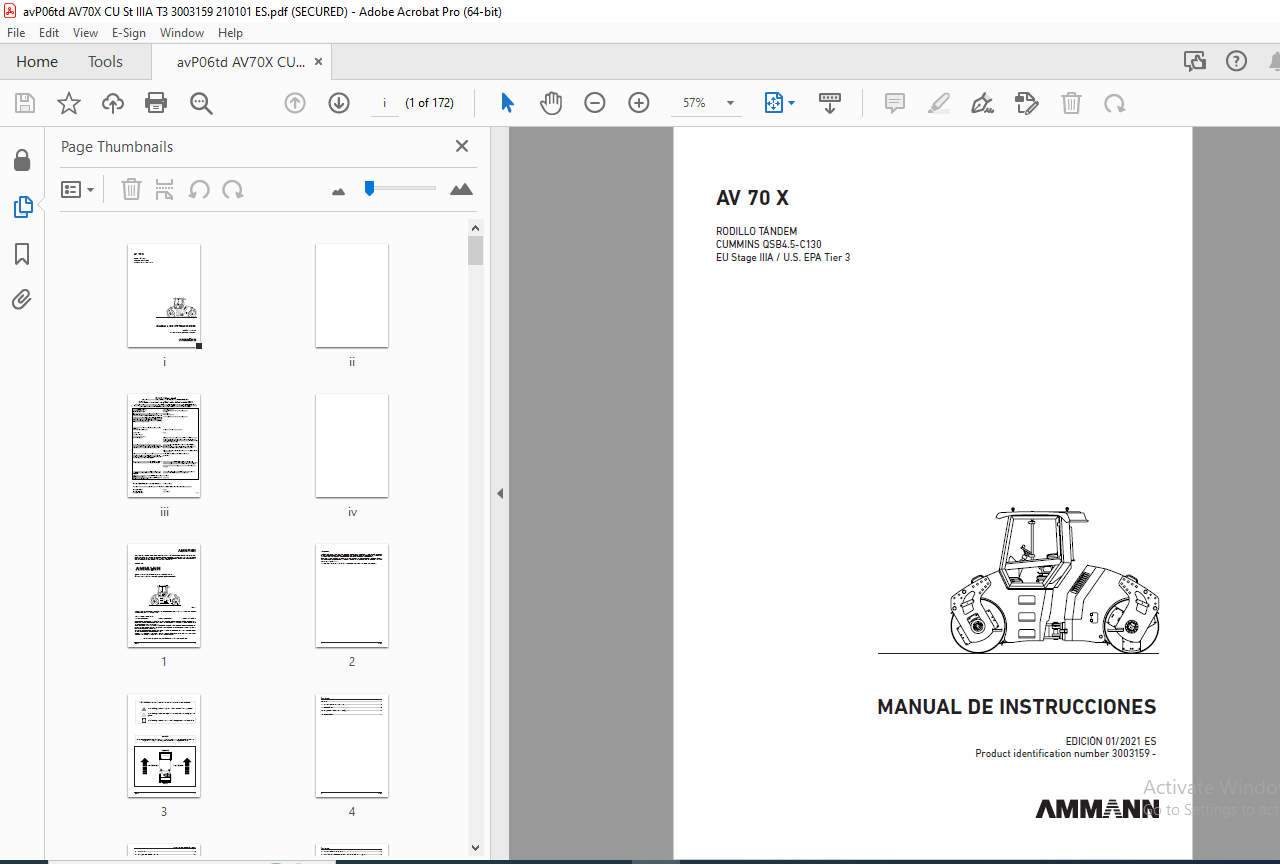
Task: Open the Edit menu
Action: pos(49,32)
